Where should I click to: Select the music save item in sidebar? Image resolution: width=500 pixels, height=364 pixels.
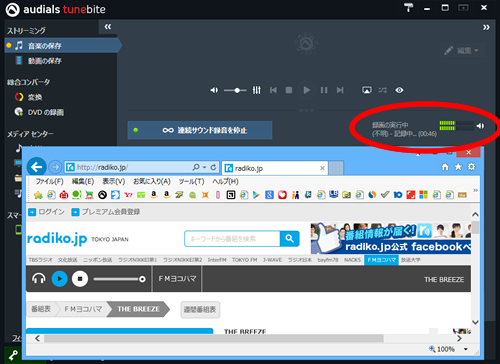point(62,46)
